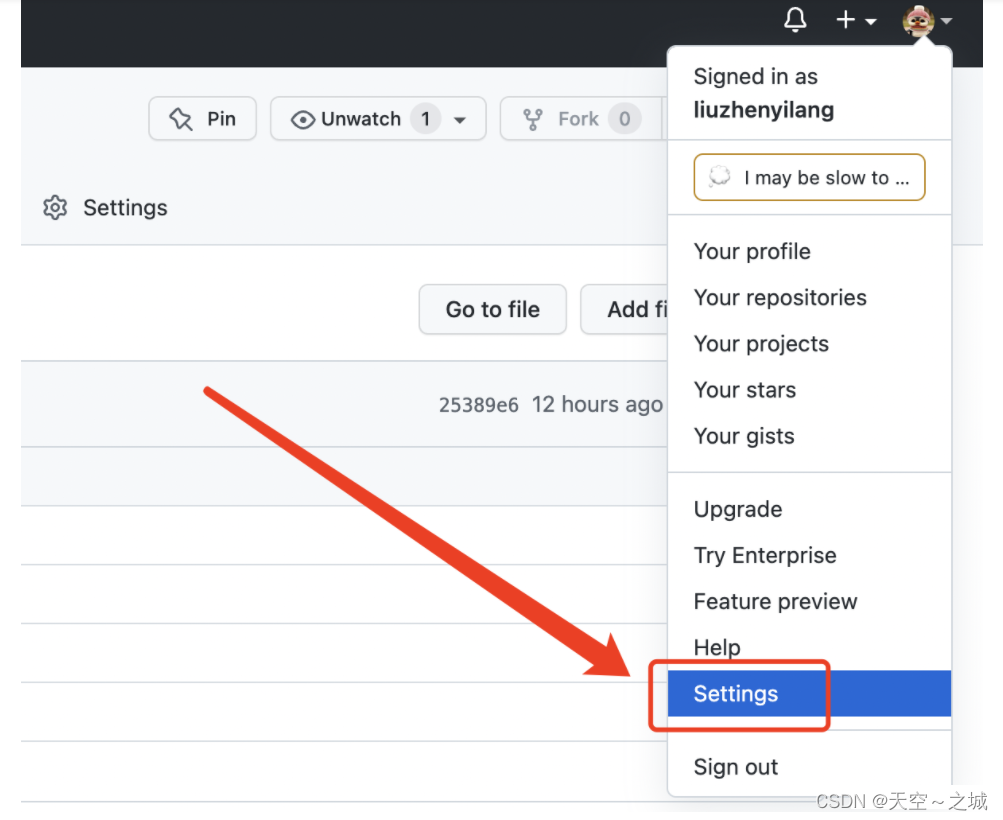Viewport: 1003px width, 820px height.
Task: Click the username liuzhenyilang
Action: (764, 110)
